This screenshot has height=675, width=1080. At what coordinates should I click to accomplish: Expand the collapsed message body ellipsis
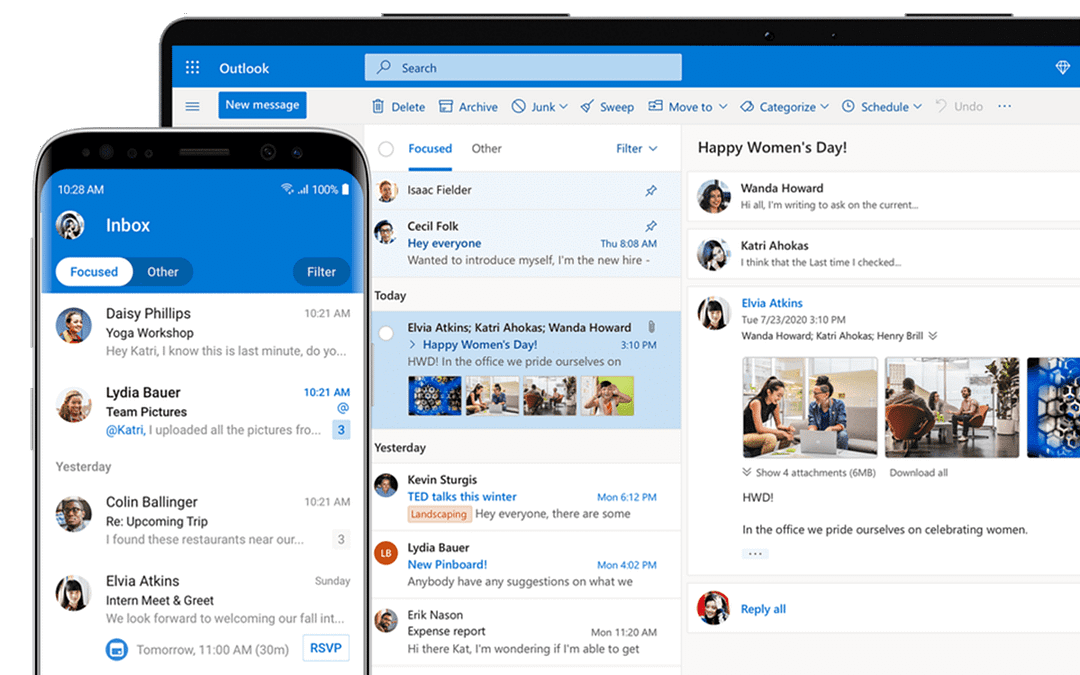pos(755,553)
